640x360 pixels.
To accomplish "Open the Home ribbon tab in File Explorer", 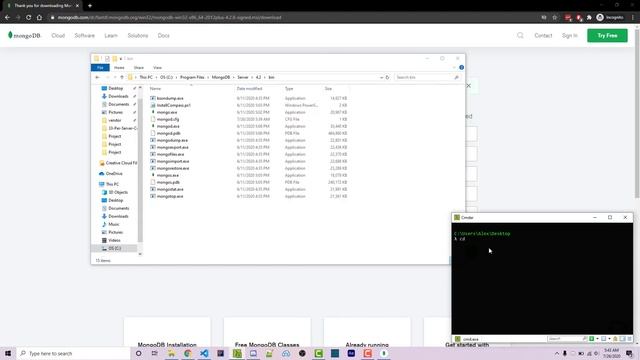I will (119, 68).
